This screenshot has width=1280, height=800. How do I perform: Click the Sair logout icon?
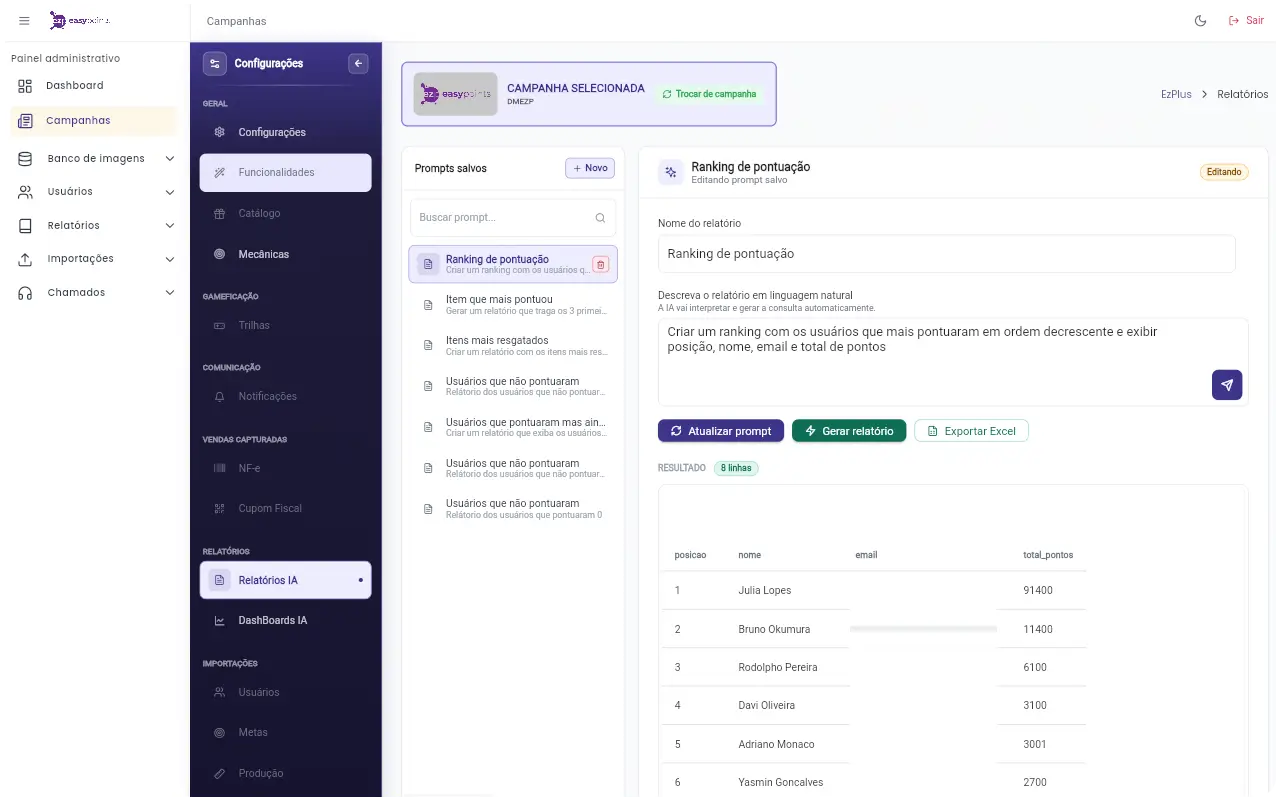(1232, 20)
